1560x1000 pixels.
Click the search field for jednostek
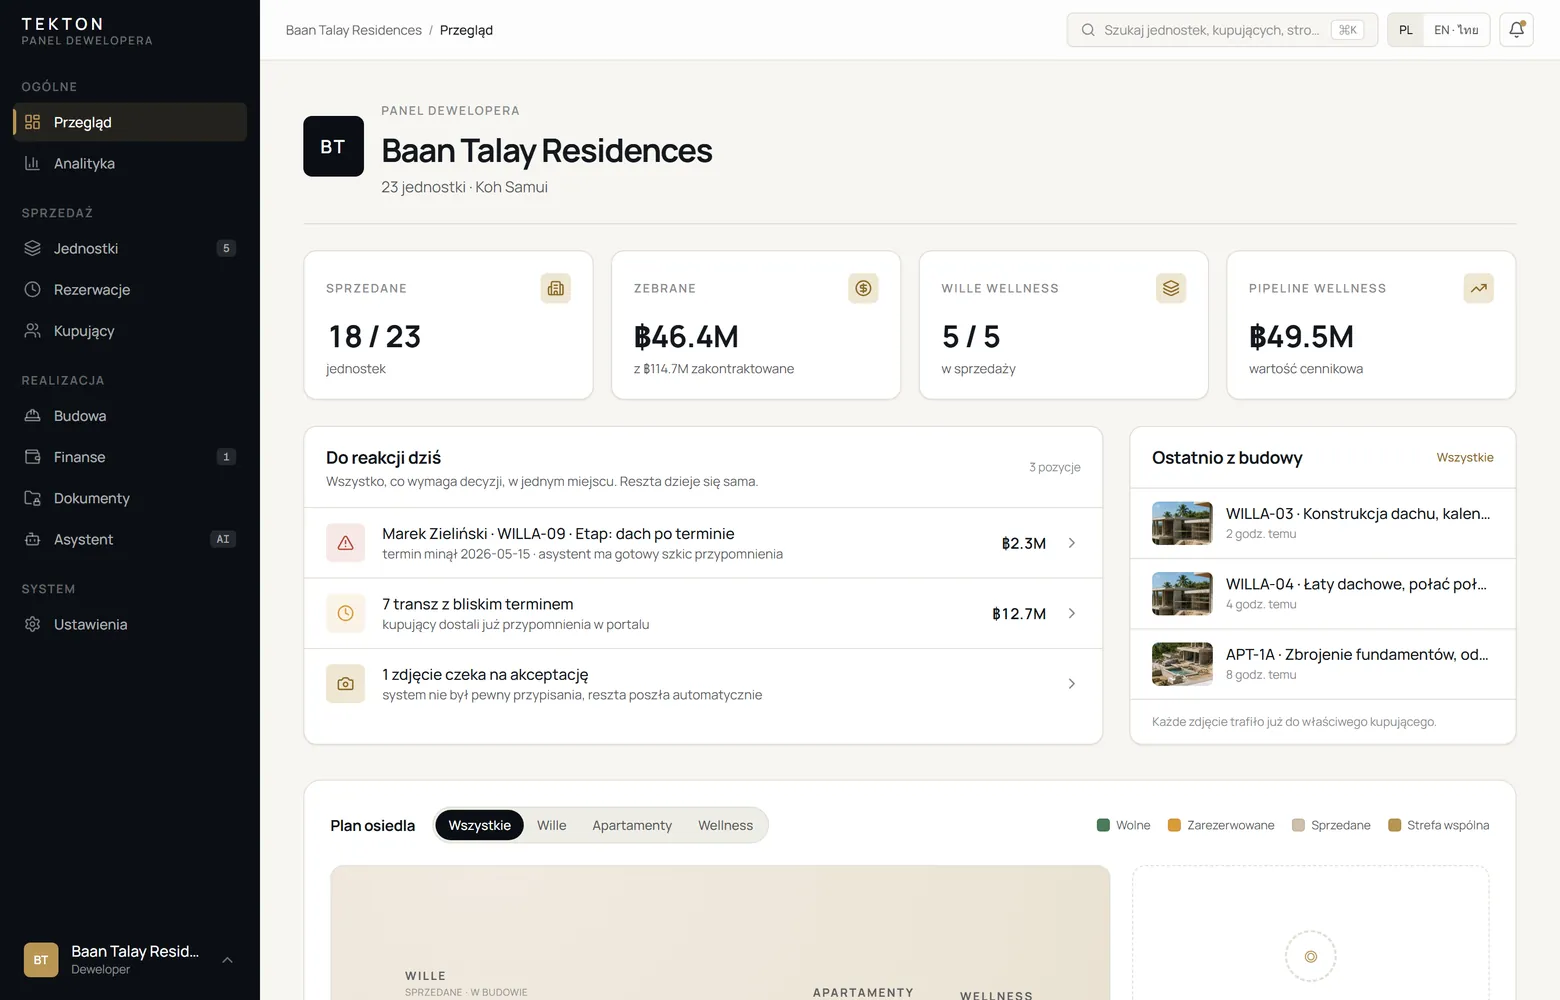pyautogui.click(x=1222, y=30)
